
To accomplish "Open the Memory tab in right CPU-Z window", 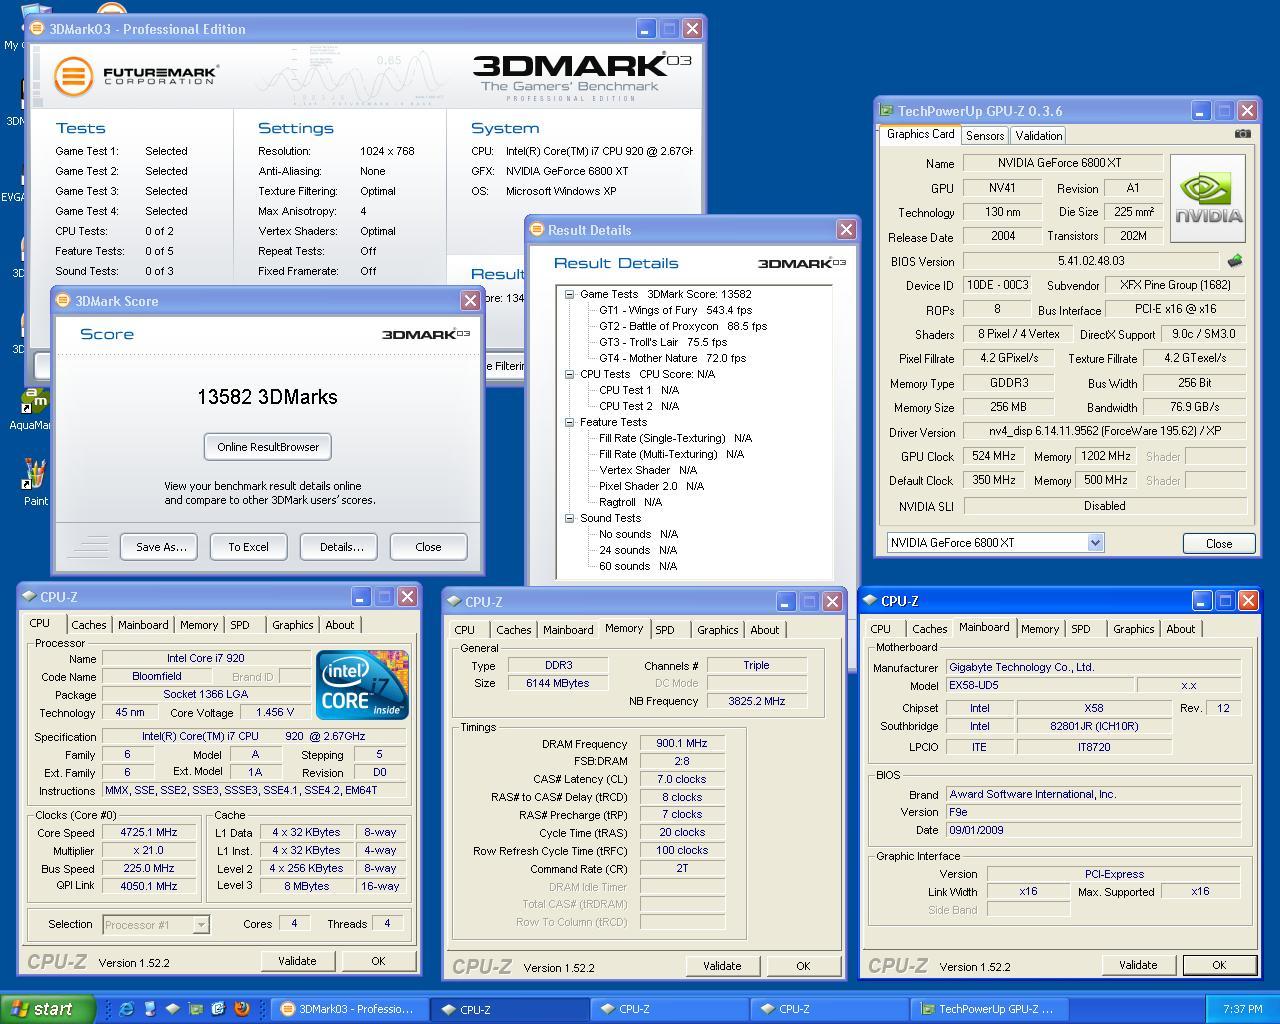I will coord(1039,629).
